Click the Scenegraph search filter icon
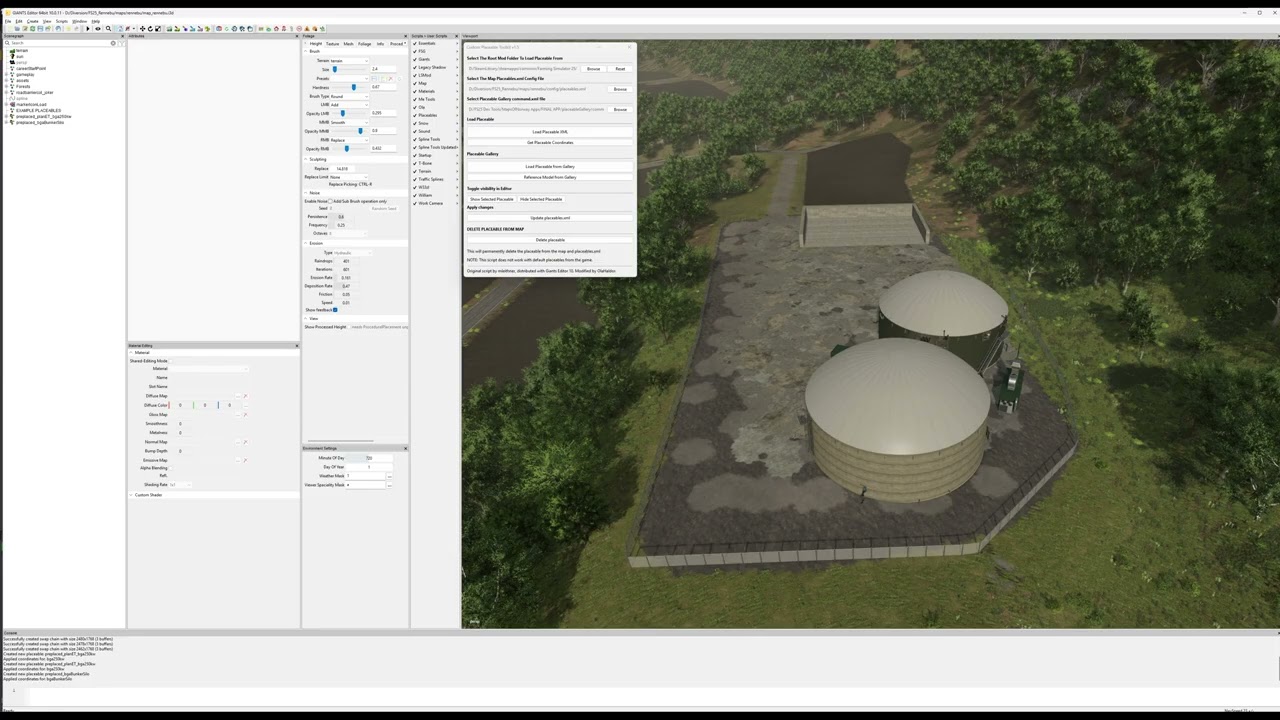The width and height of the screenshot is (1280, 720). 122,43
